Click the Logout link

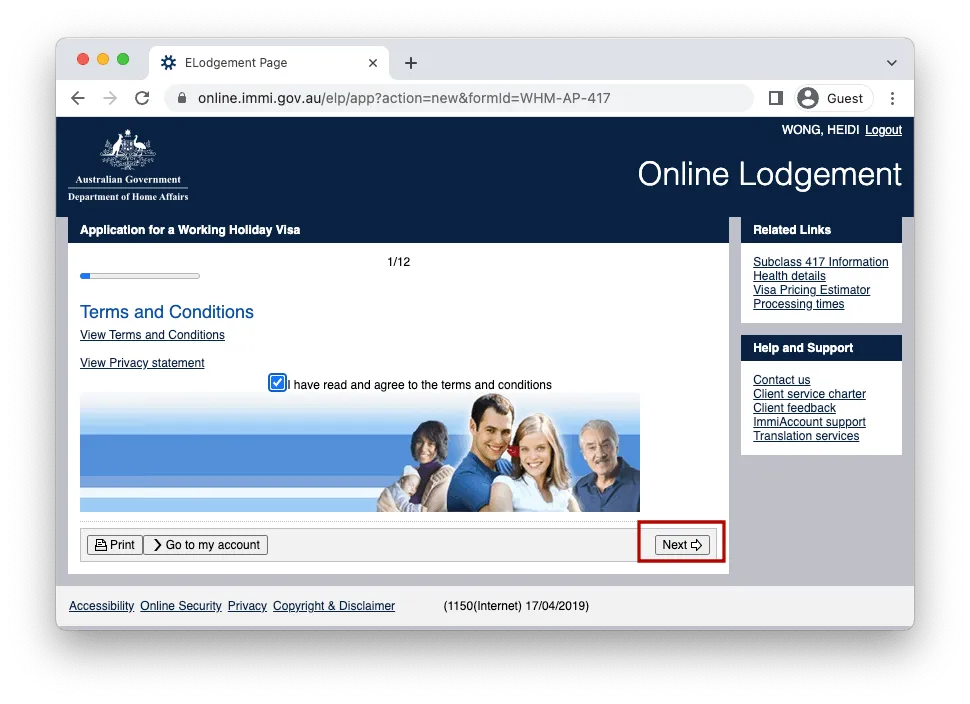(883, 130)
